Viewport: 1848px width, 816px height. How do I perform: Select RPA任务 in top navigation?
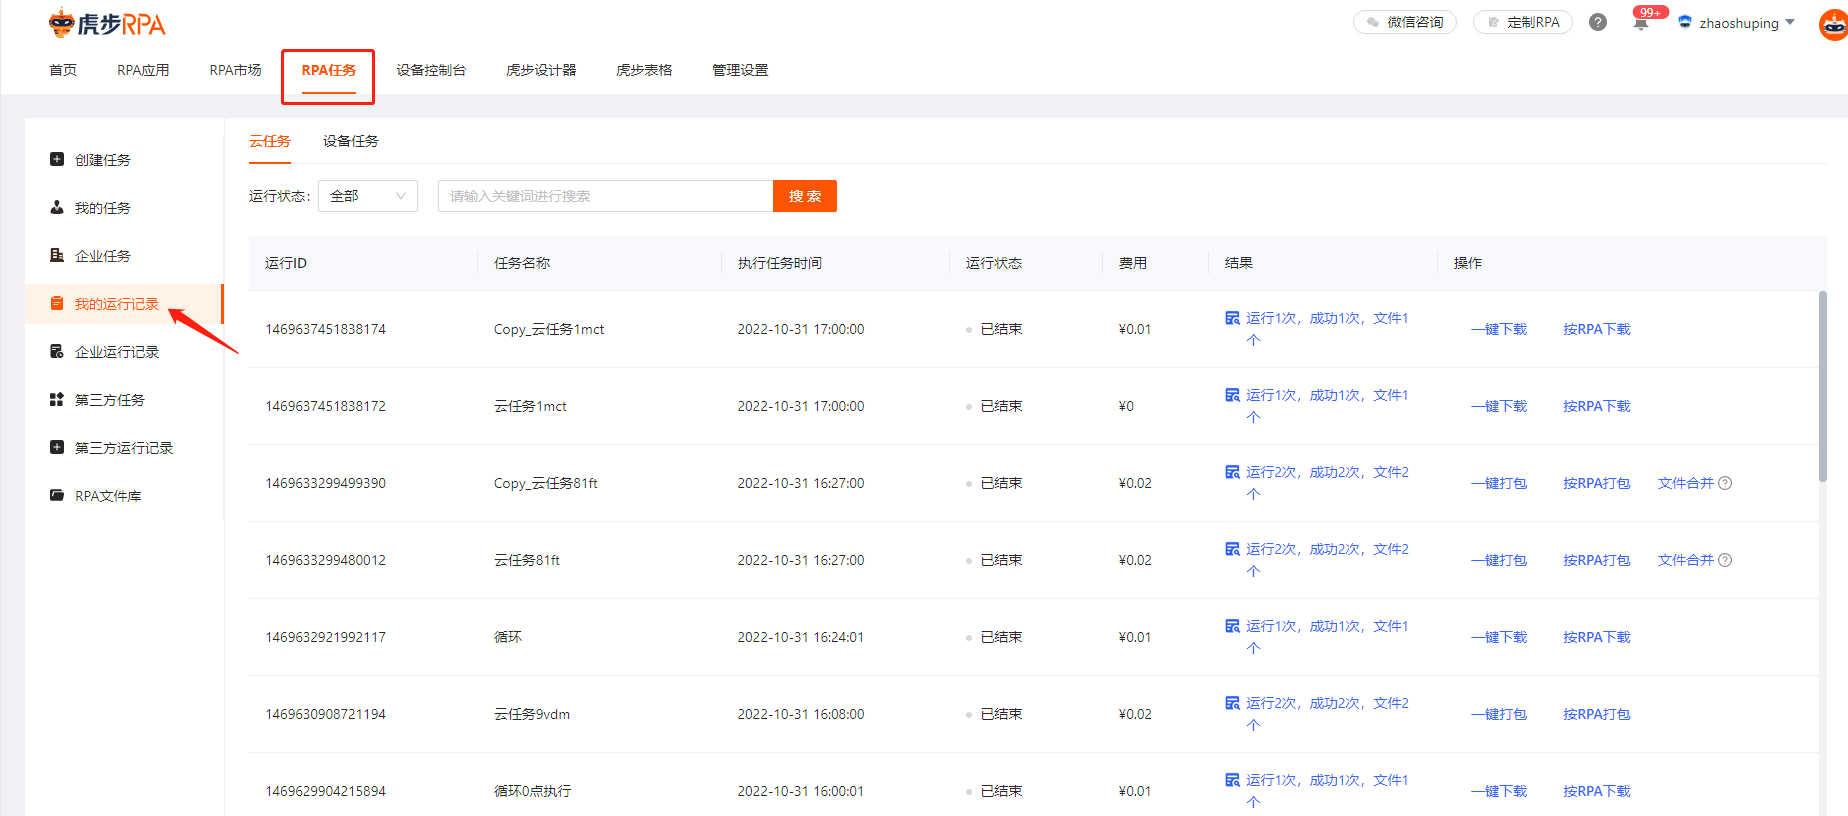click(328, 70)
